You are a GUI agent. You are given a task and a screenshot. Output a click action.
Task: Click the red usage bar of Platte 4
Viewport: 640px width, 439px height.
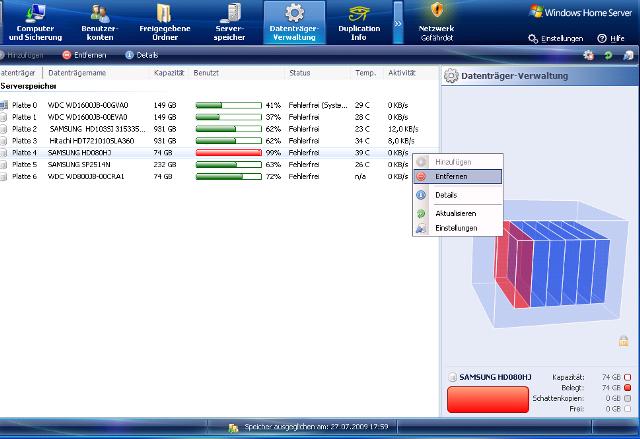click(227, 152)
